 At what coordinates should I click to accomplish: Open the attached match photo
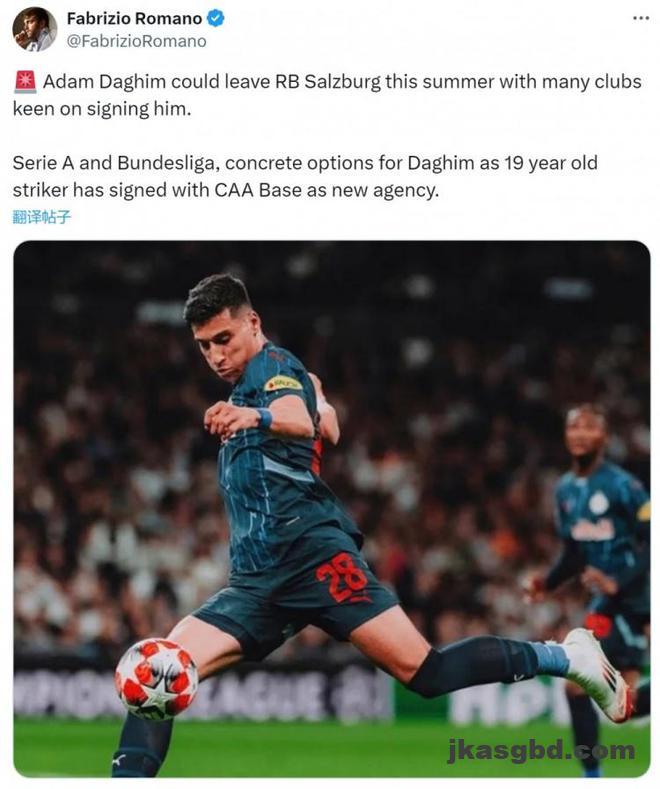(332, 509)
